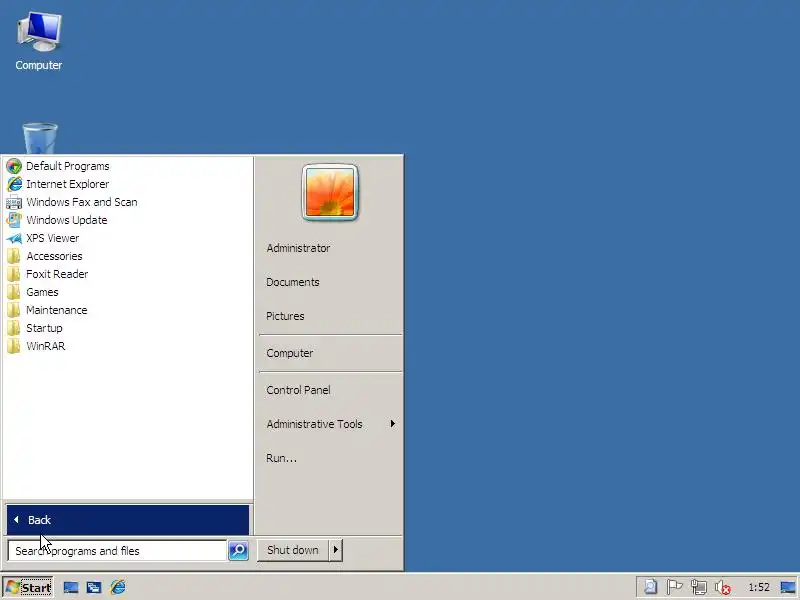Expand the Maintenance folder
Image resolution: width=800 pixels, height=600 pixels.
[x=57, y=310]
